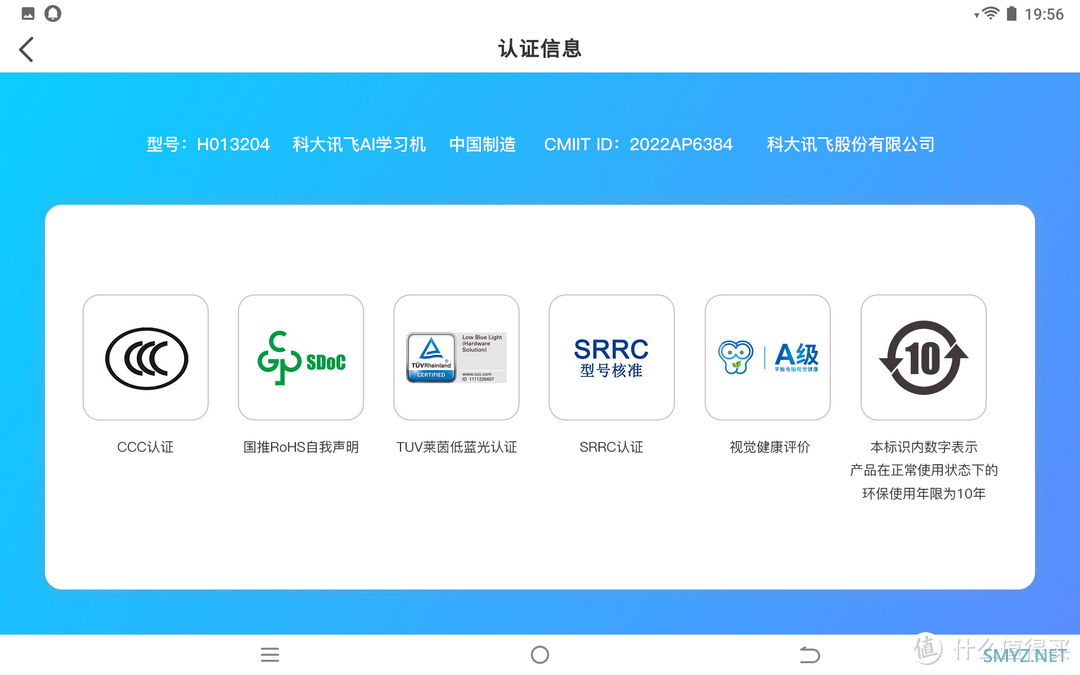The image size is (1080, 675).
Task: Tap the model number 型号：H013204
Action: pyautogui.click(x=208, y=145)
